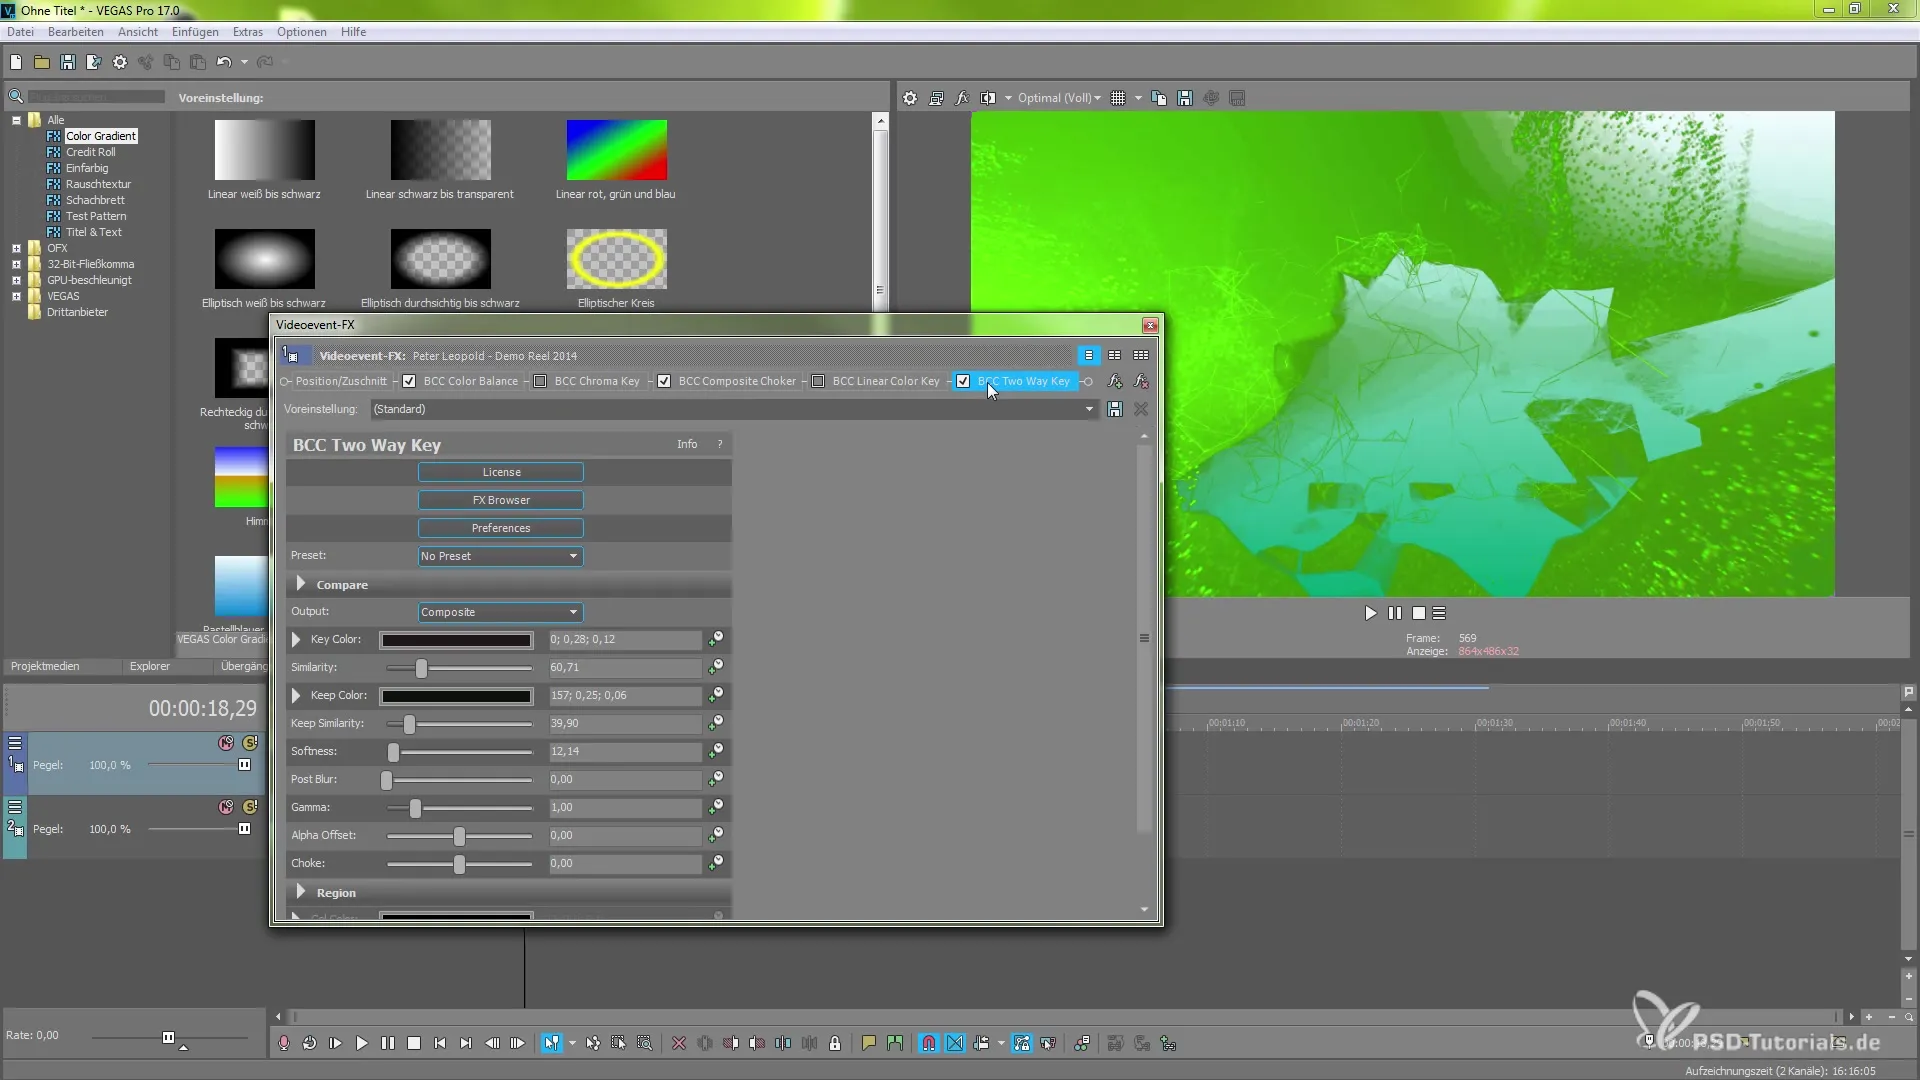Toggle mute button on track 1
The image size is (1920, 1080).
226,743
